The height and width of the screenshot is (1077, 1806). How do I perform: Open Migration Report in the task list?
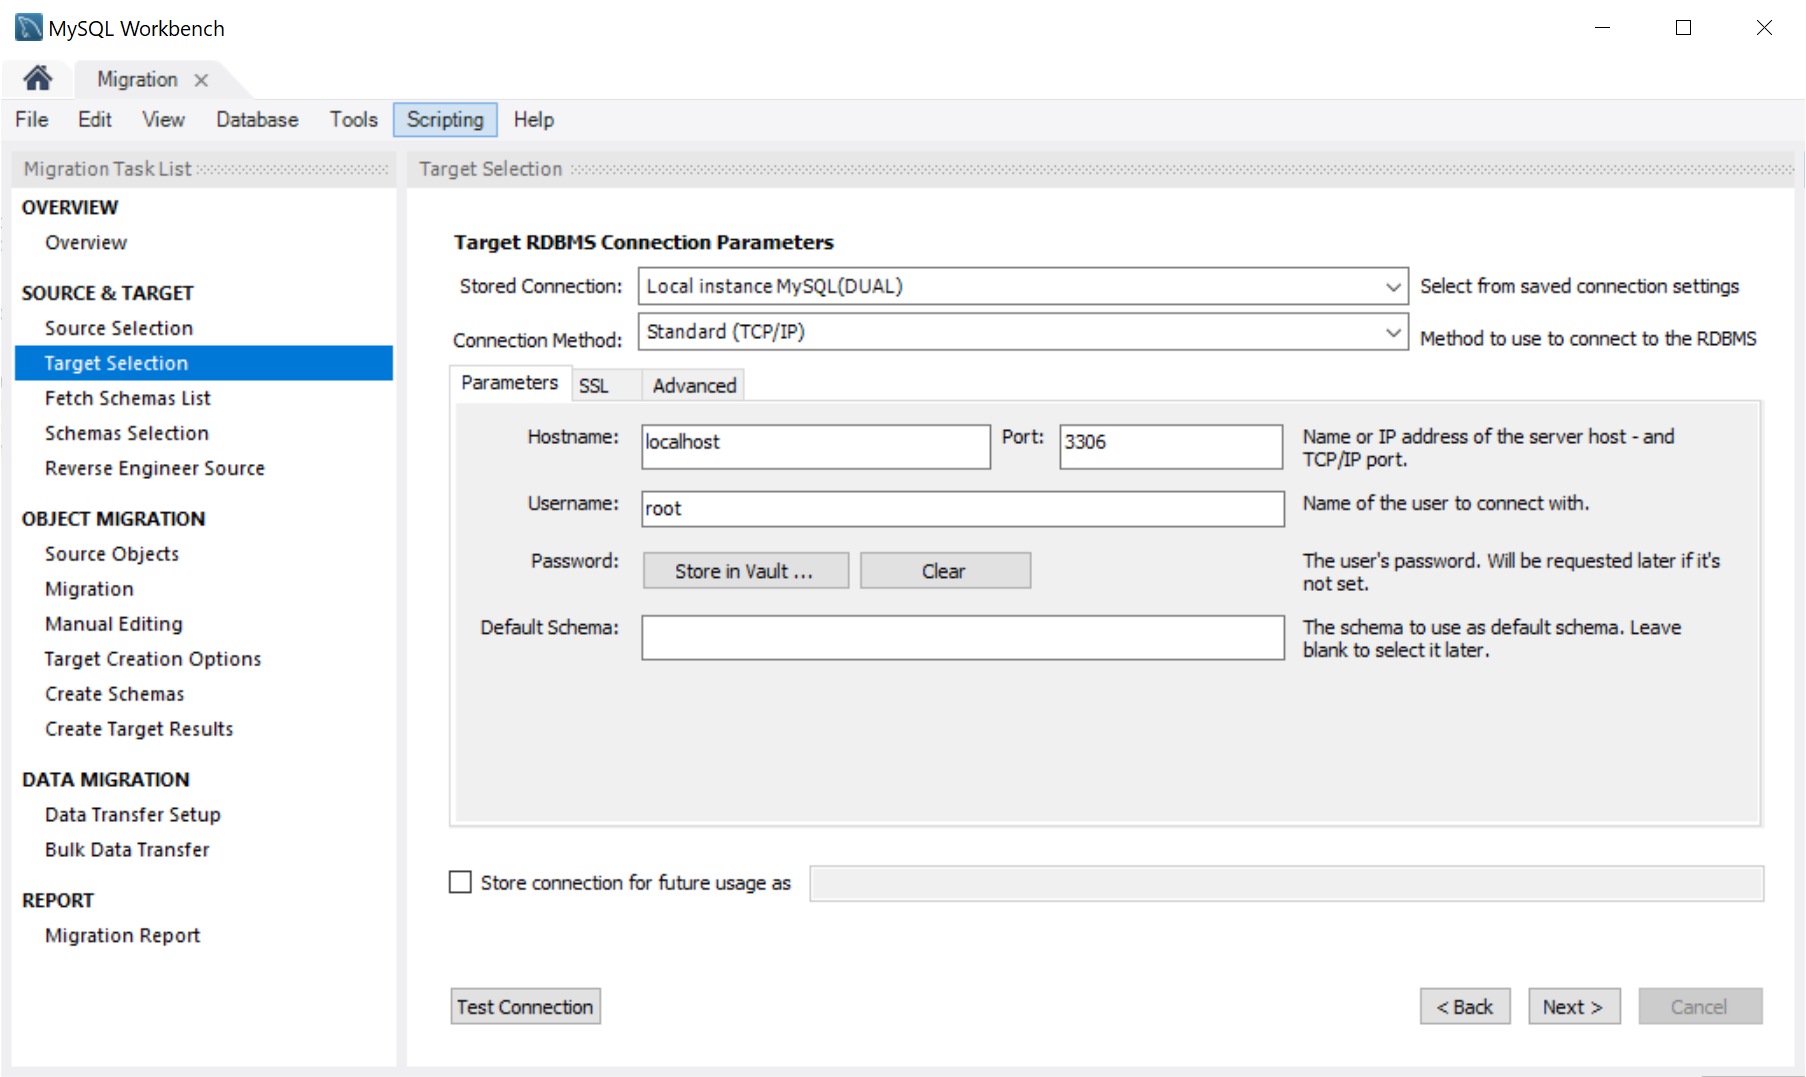click(x=122, y=936)
